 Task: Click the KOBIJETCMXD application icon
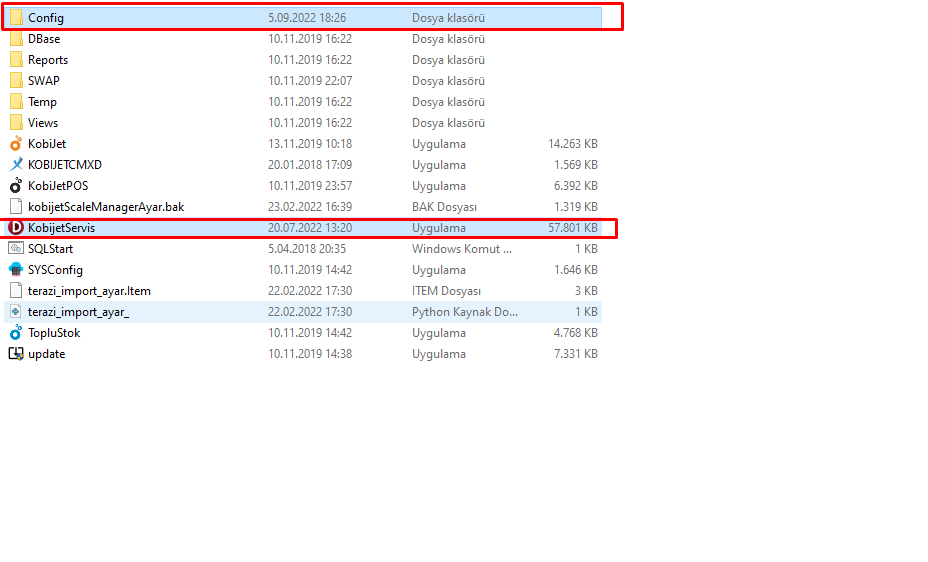16,165
